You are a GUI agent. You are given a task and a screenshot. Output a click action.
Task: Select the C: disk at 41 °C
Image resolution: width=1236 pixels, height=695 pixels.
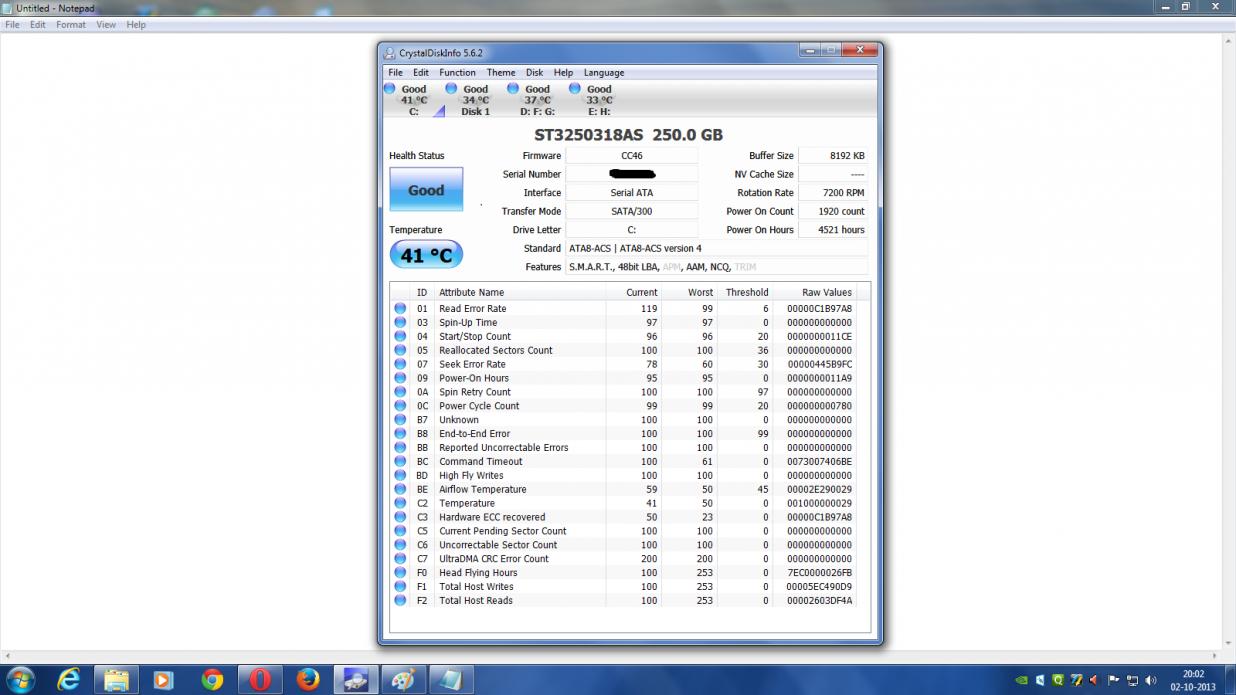click(x=414, y=100)
